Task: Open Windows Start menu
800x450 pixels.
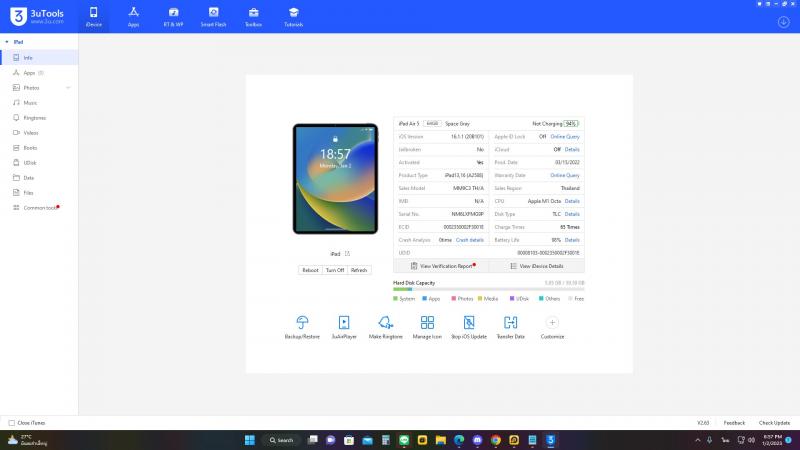Action: 249,440
